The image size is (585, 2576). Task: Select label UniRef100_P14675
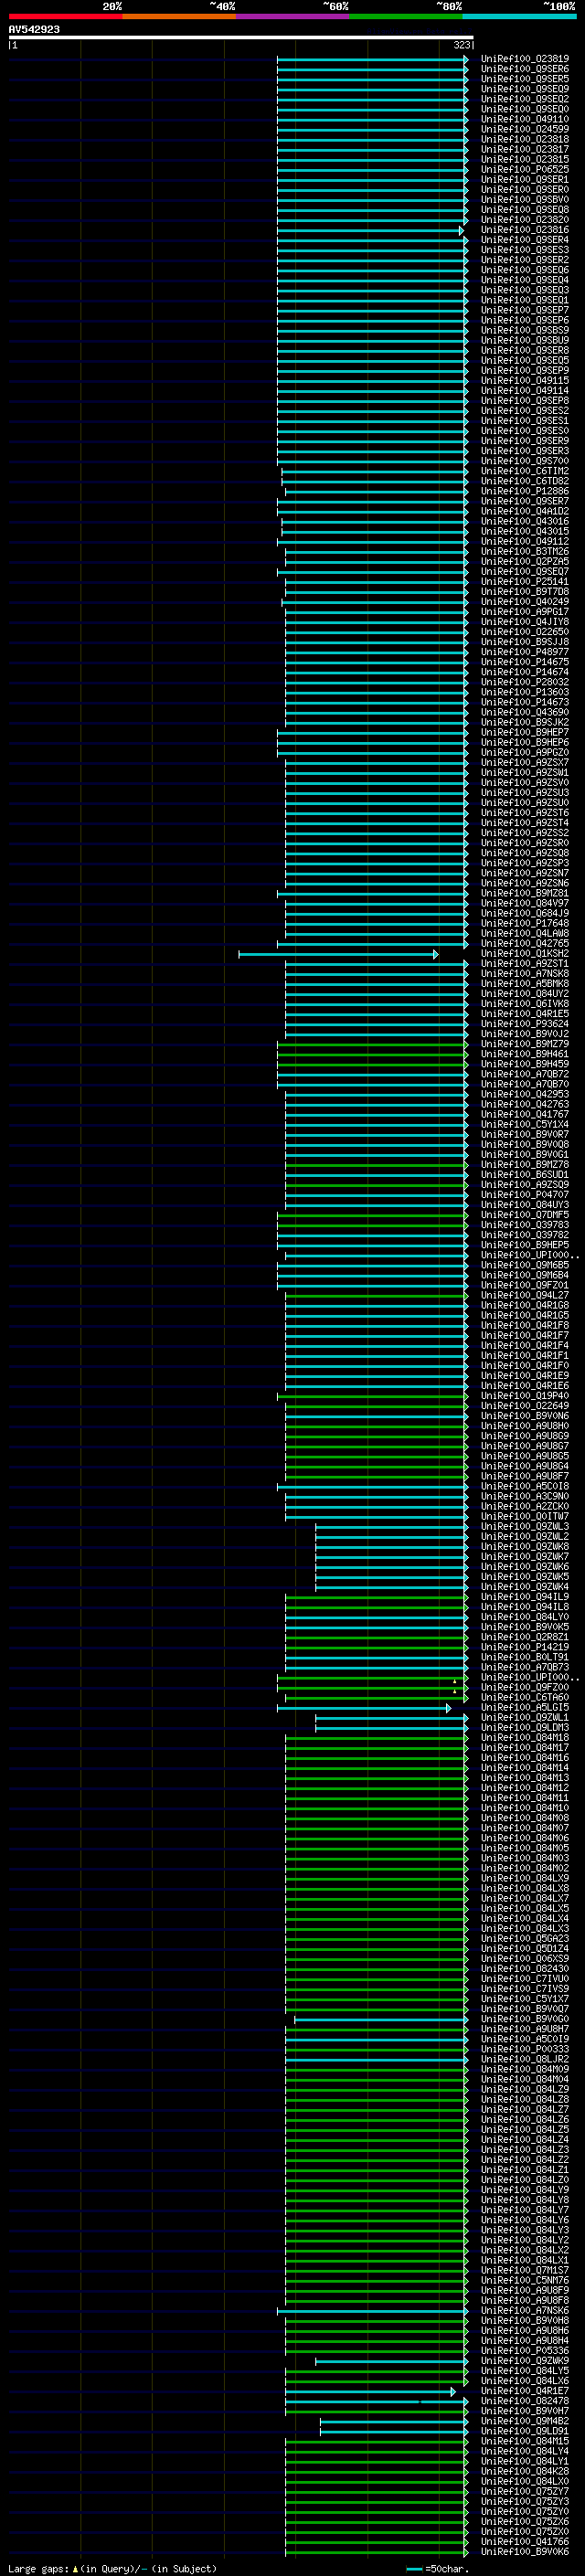[x=525, y=662]
